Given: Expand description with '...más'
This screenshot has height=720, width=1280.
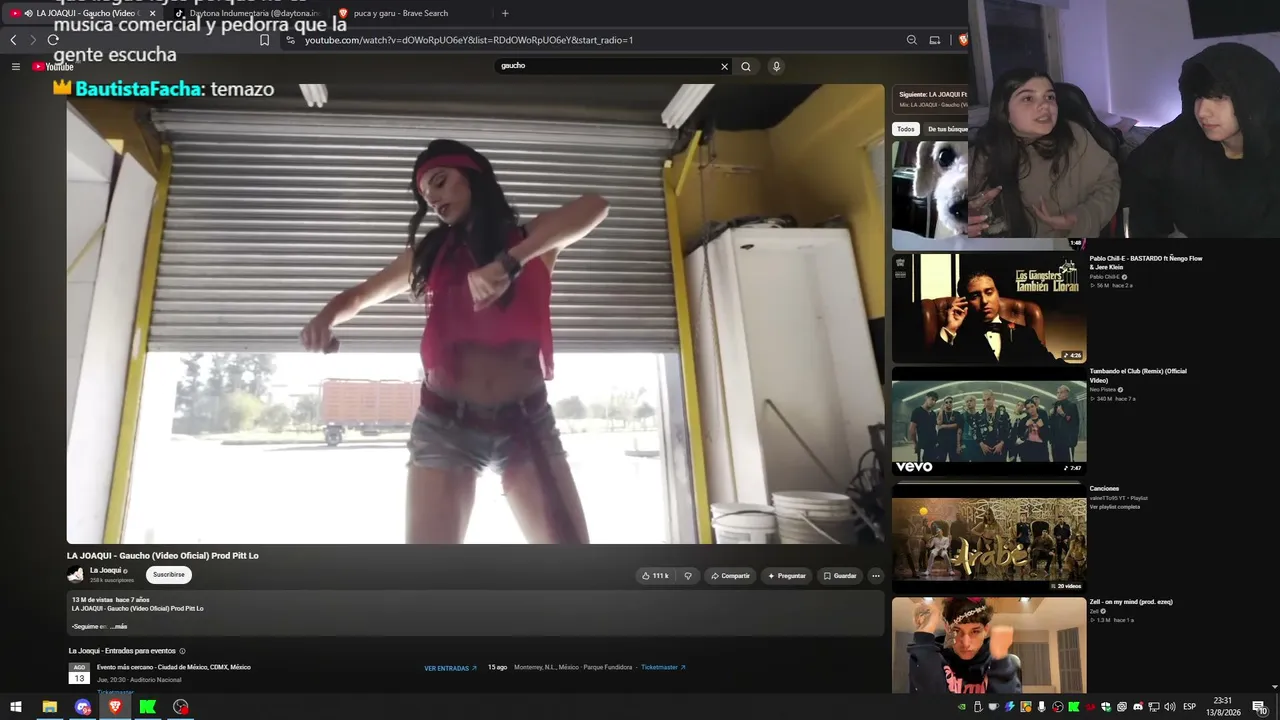Looking at the screenshot, I should [x=118, y=626].
